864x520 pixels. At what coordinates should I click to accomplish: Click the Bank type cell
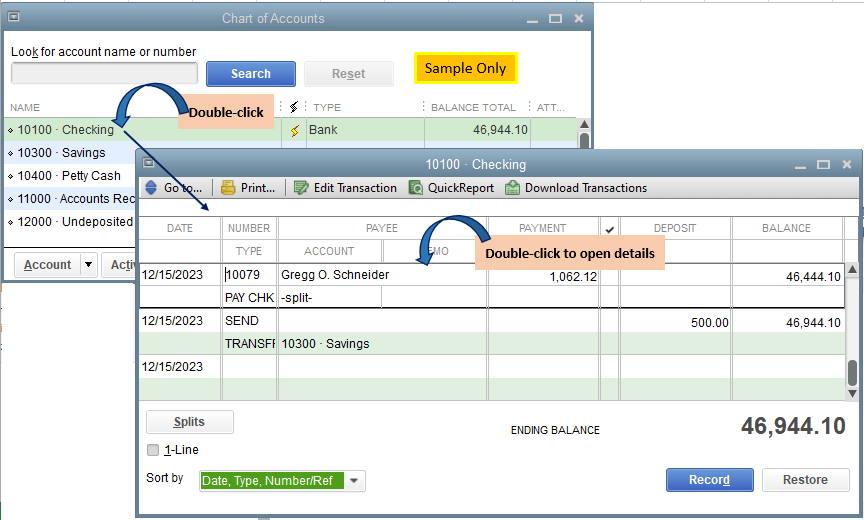pyautogui.click(x=323, y=130)
